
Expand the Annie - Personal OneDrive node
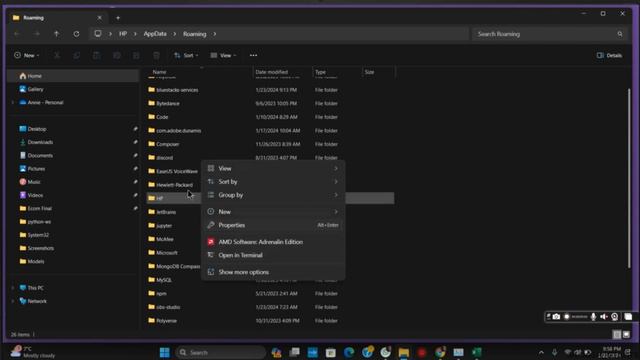pos(13,102)
